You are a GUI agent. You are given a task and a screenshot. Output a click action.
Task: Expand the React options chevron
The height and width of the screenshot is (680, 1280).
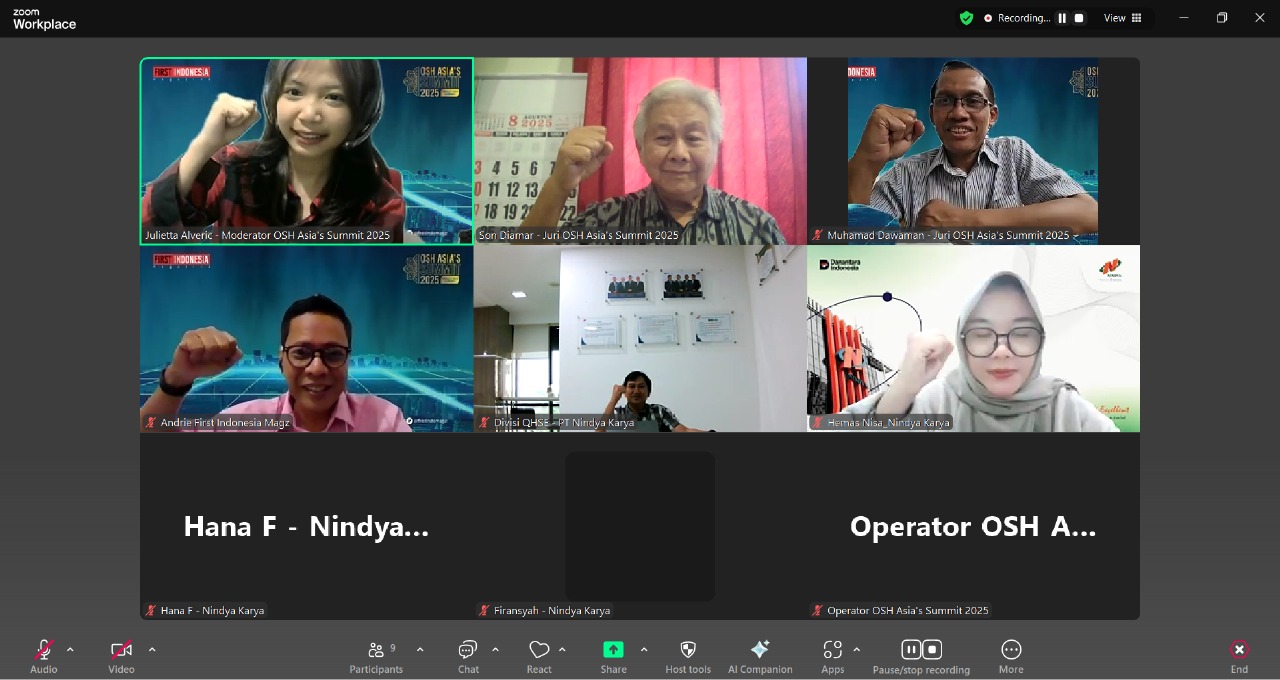tap(562, 650)
